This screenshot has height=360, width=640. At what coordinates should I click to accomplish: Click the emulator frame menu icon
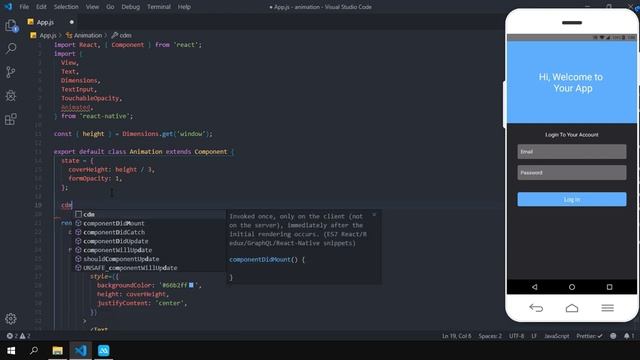607,308
